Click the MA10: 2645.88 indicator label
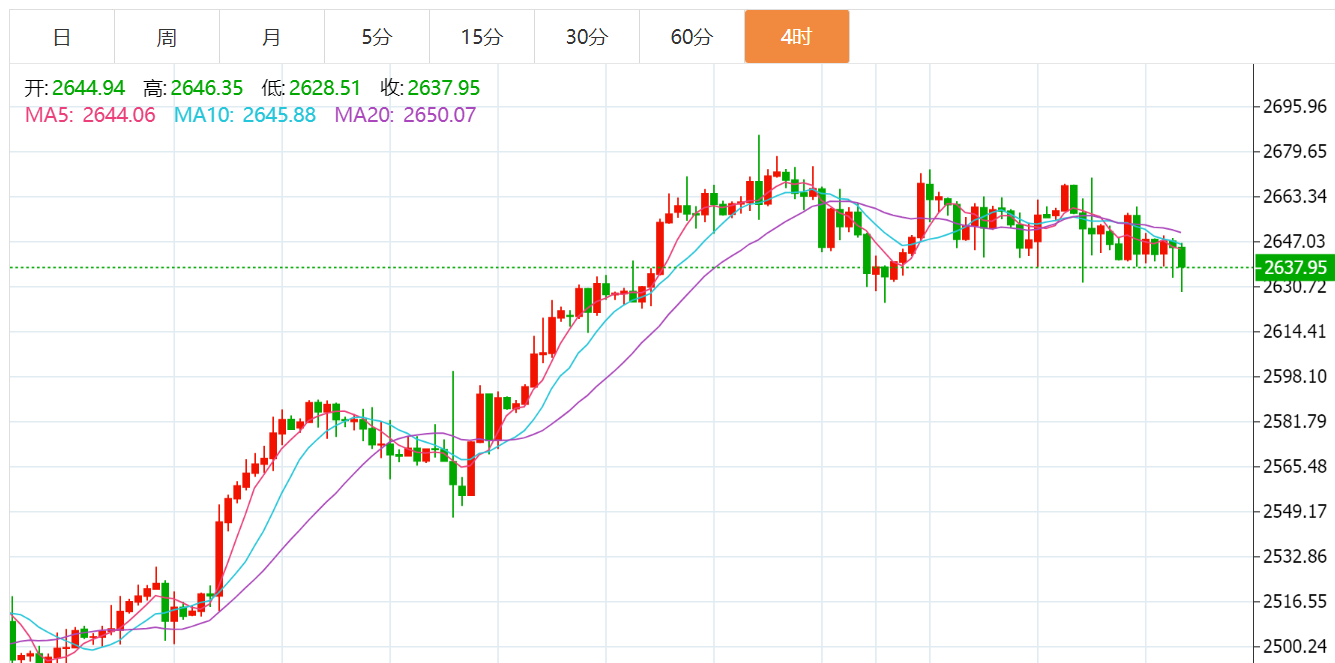 click(x=245, y=115)
